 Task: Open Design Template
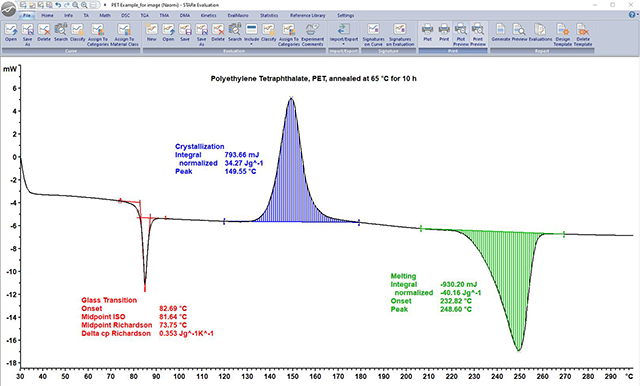[x=562, y=34]
